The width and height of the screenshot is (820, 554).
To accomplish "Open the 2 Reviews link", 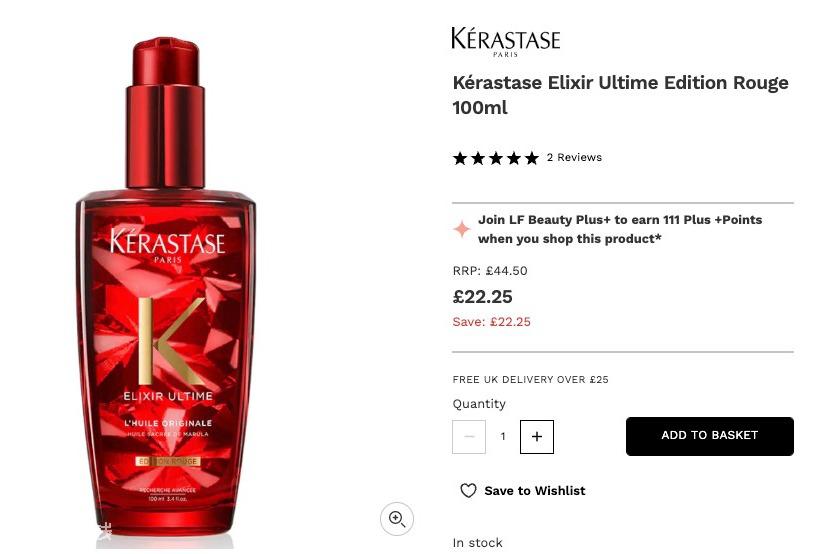I will click(574, 157).
